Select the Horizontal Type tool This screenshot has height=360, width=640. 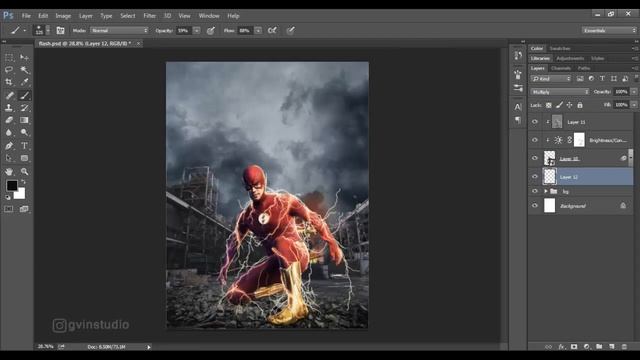pos(24,146)
